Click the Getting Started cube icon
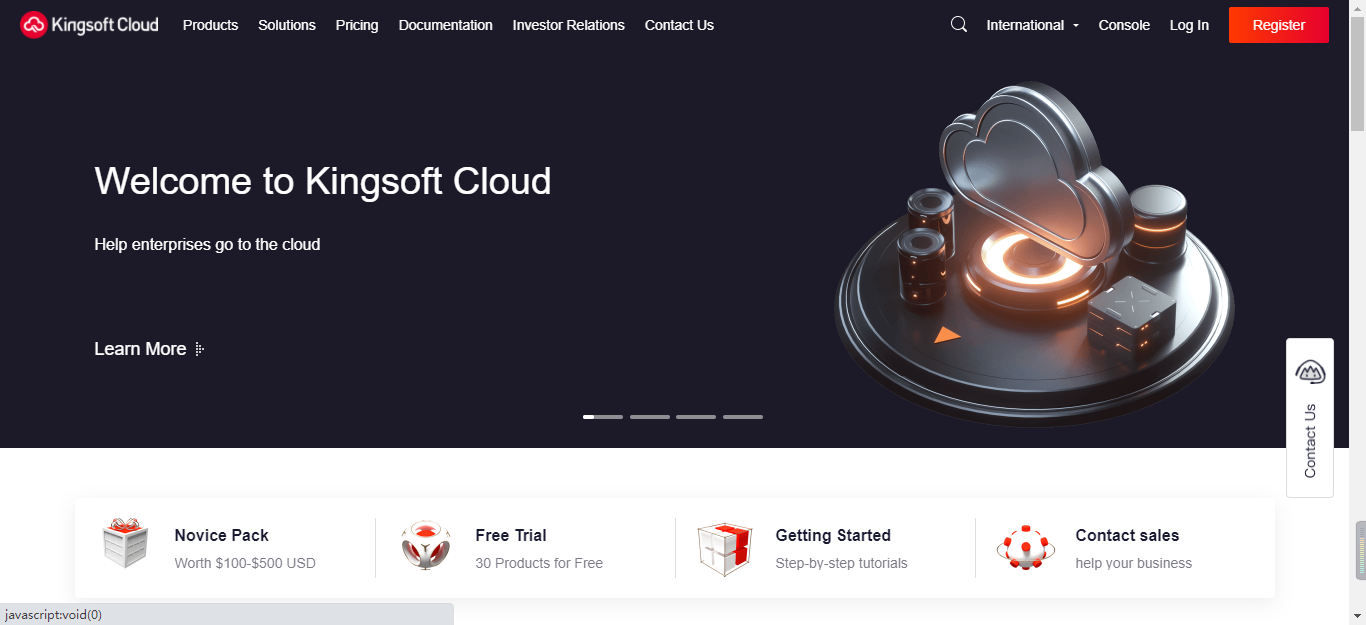The width and height of the screenshot is (1366, 625). 725,548
